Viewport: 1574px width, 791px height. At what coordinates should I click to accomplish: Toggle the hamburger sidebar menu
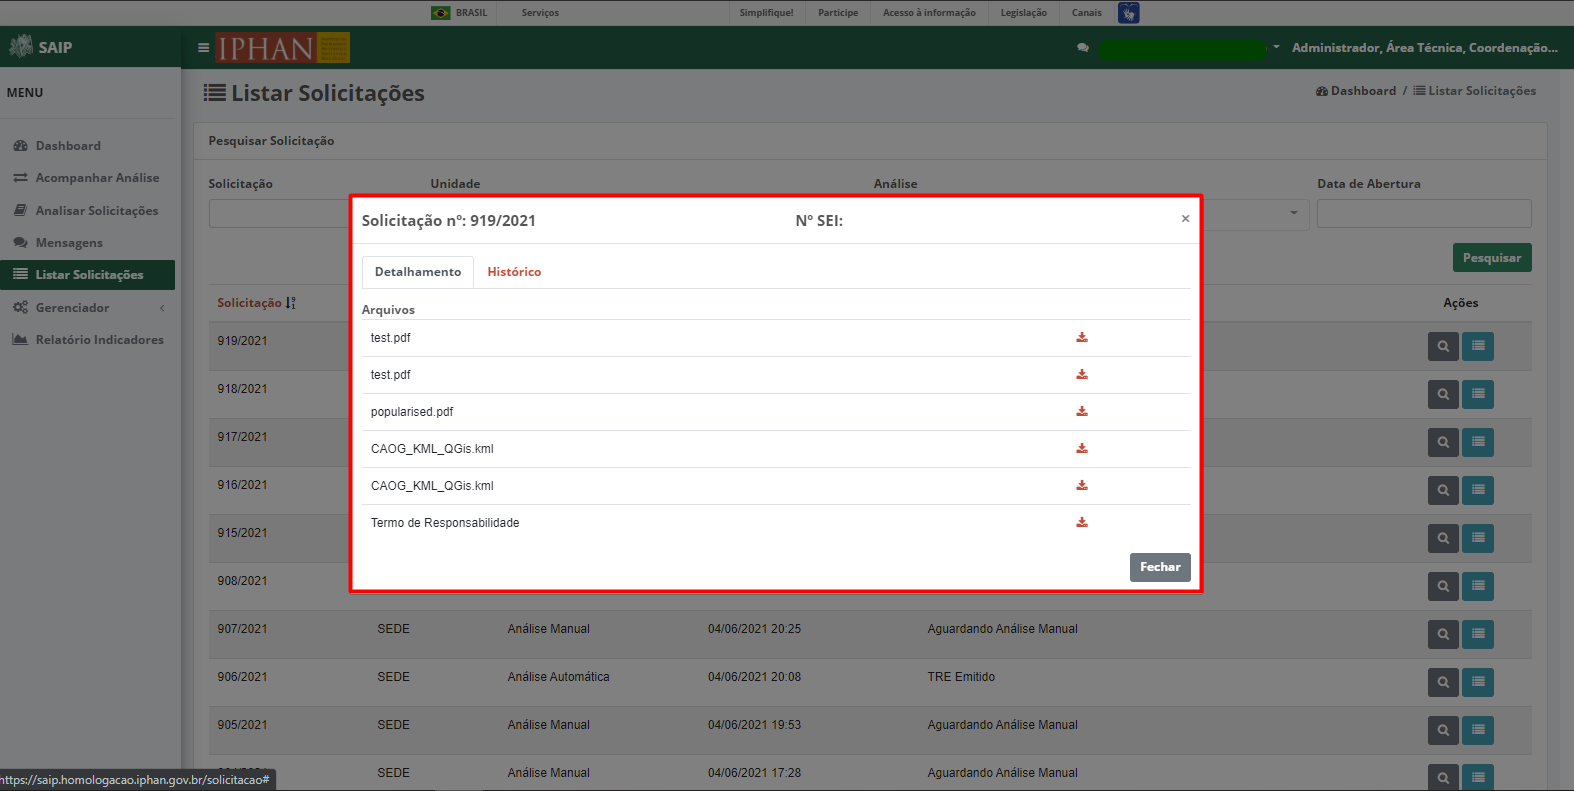203,48
